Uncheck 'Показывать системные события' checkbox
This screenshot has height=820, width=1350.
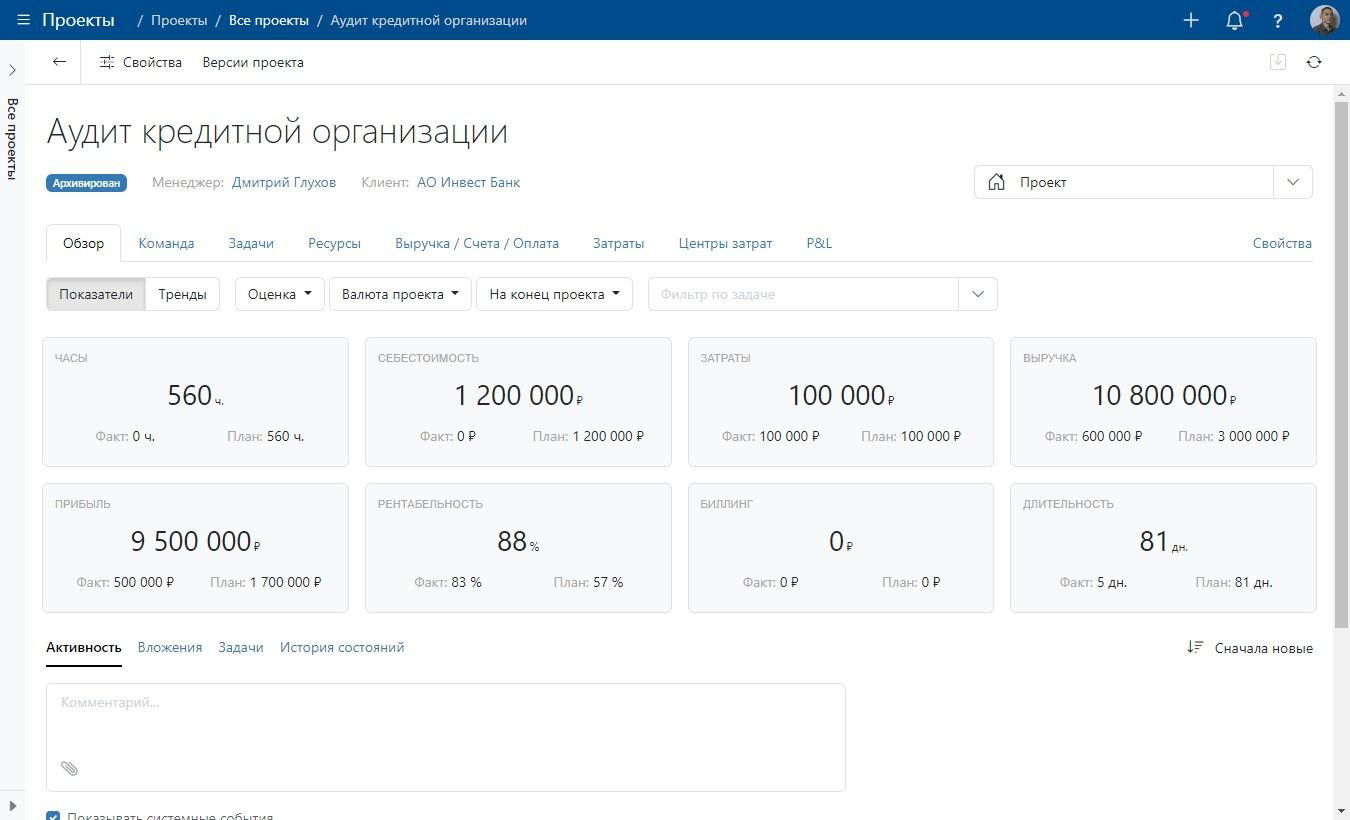pyautogui.click(x=53, y=816)
